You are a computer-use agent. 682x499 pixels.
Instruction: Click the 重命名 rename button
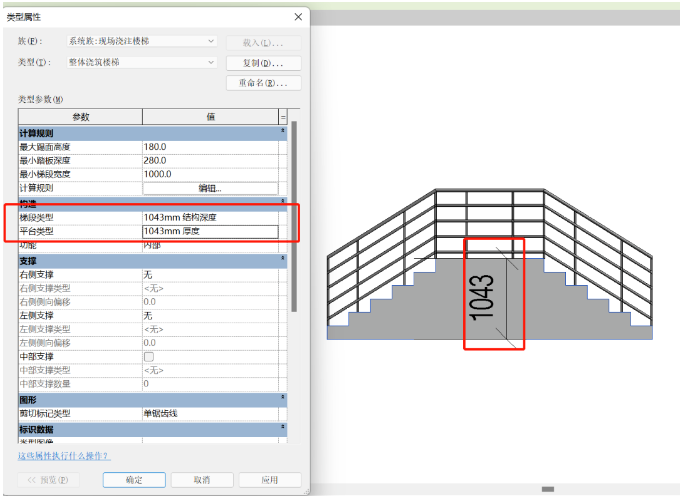coord(263,83)
